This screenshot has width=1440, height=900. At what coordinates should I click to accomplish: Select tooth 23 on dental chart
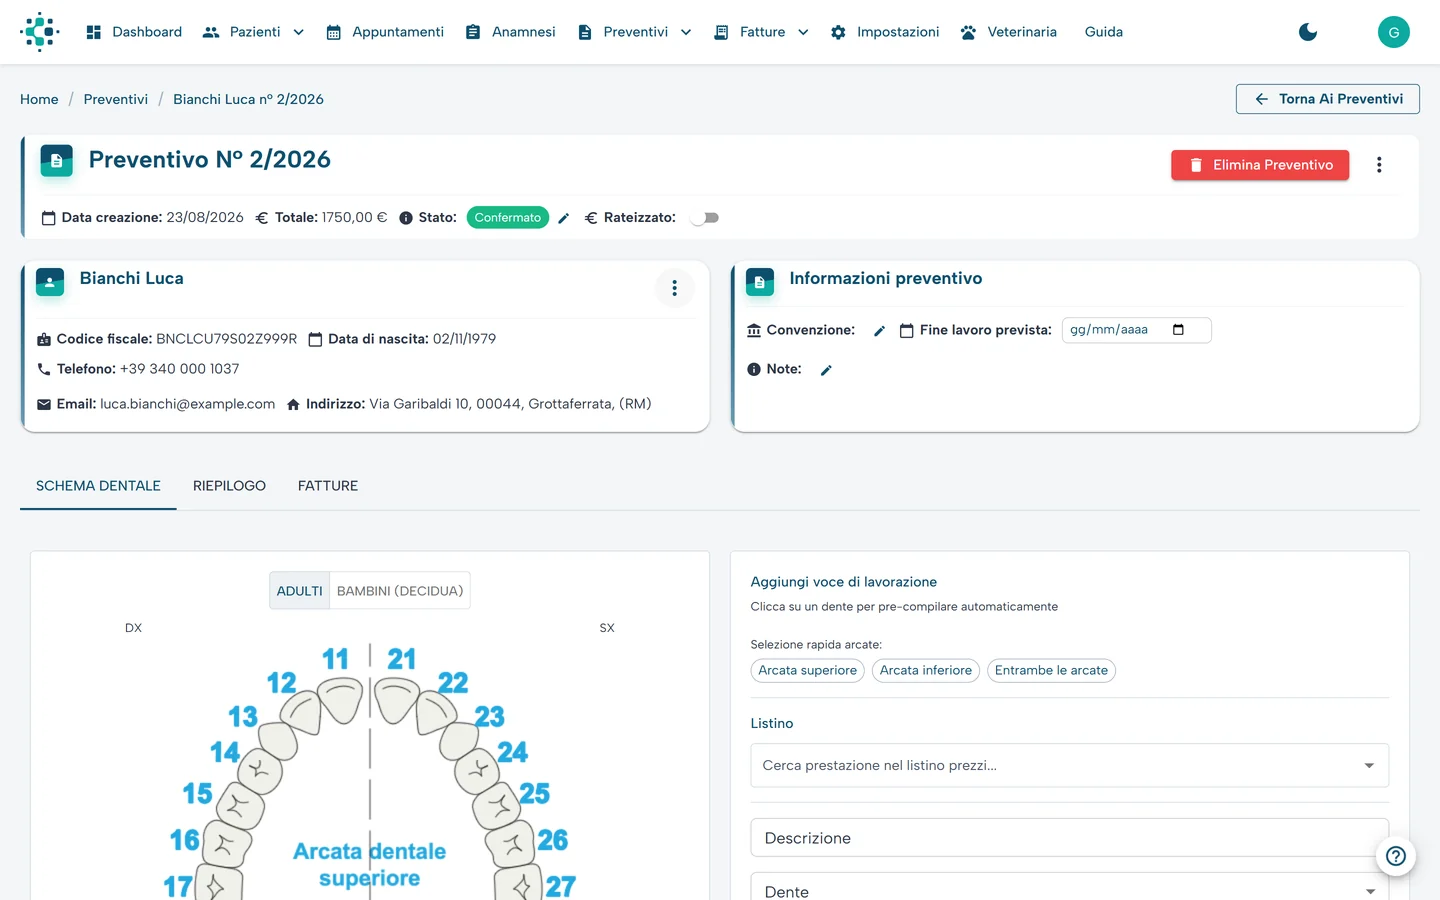(459, 740)
